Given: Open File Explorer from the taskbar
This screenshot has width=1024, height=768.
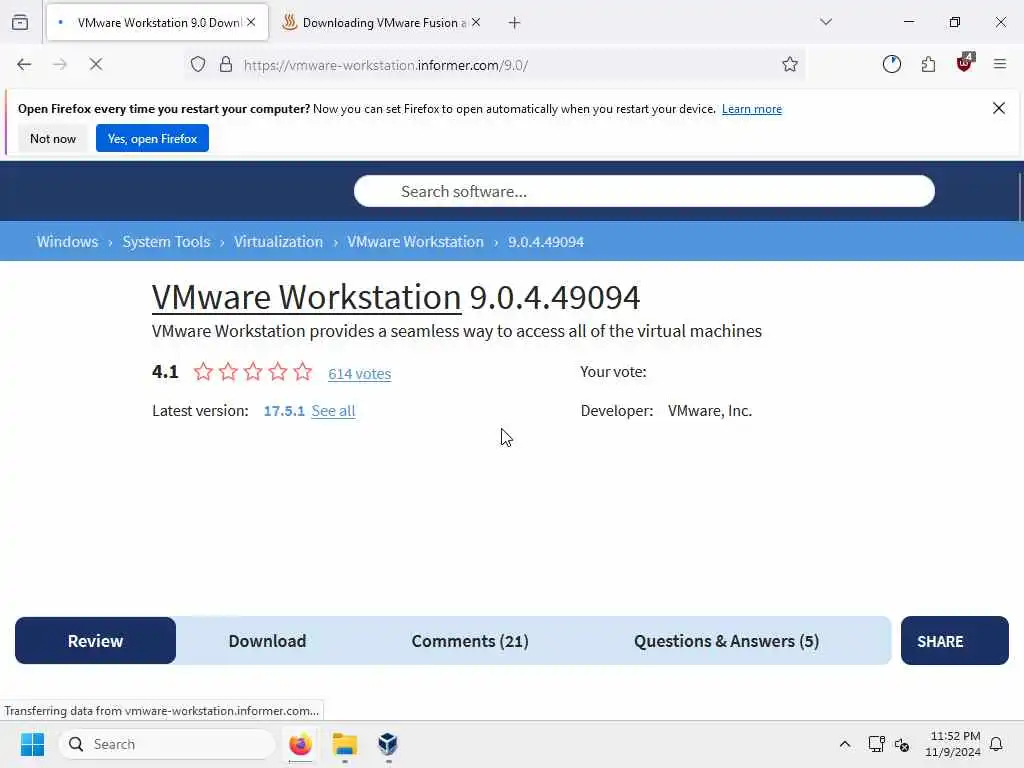Looking at the screenshot, I should click(345, 744).
